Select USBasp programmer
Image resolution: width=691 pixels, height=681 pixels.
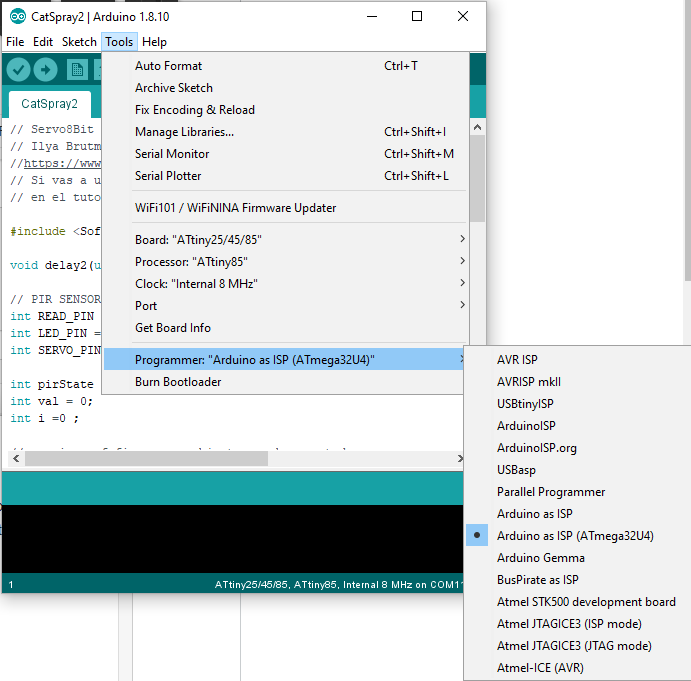click(x=578, y=470)
